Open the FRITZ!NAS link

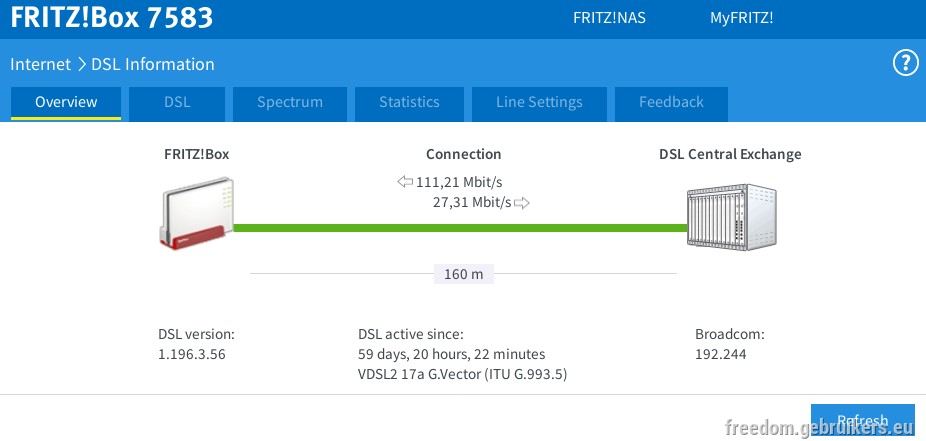[609, 18]
